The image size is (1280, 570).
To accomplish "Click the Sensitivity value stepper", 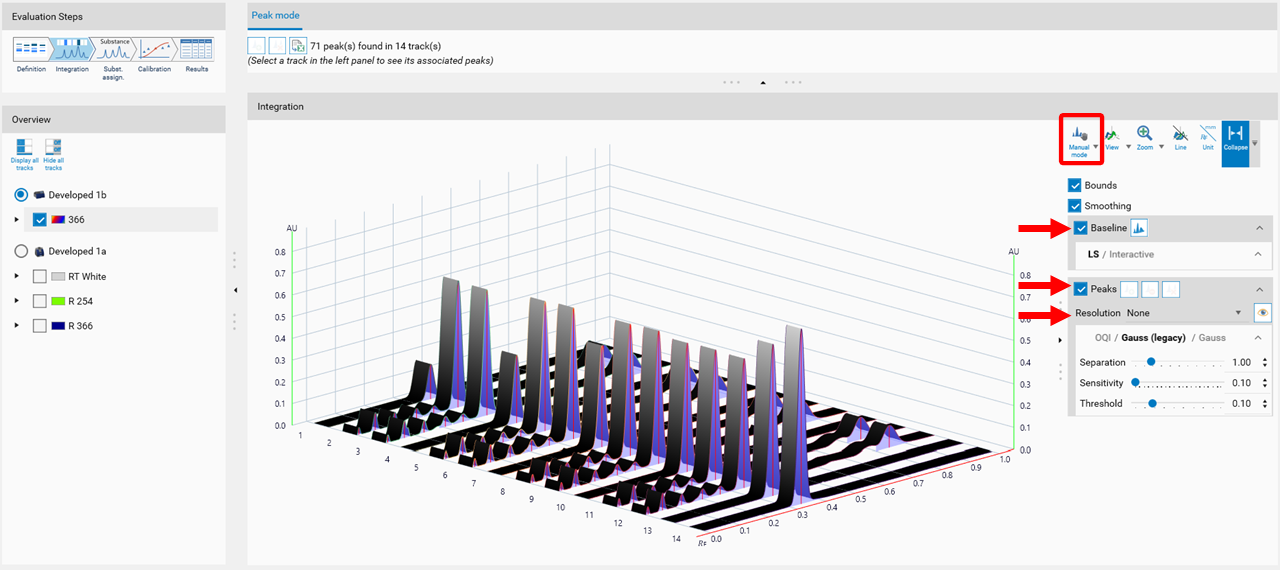I will [x=1266, y=383].
